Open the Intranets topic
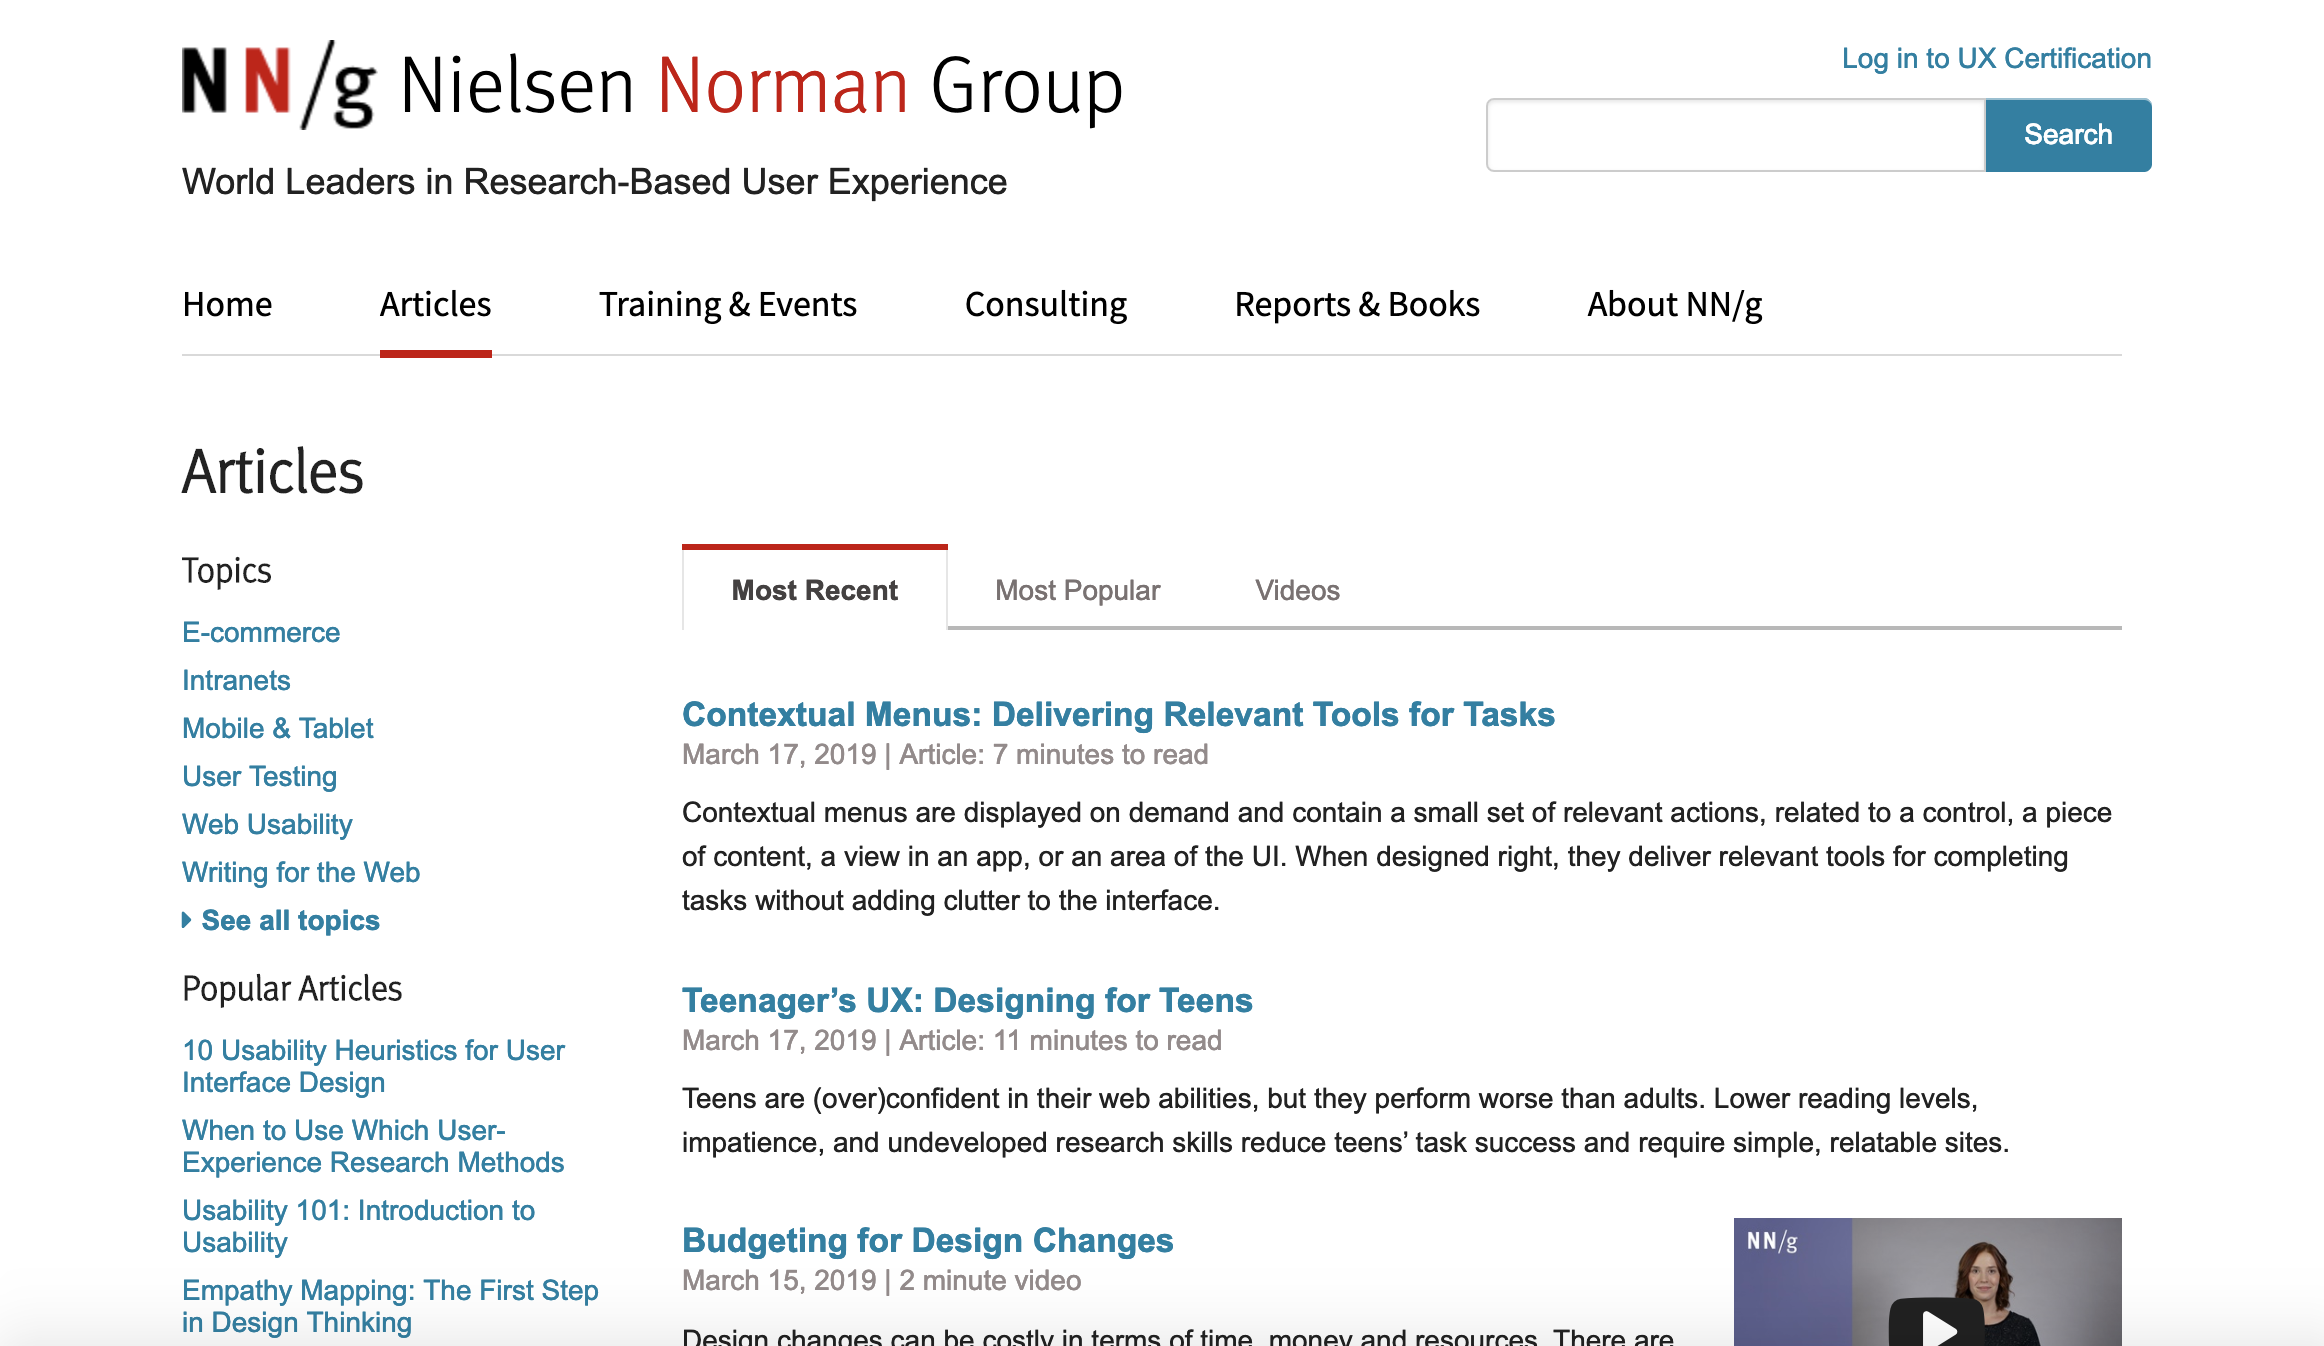The width and height of the screenshot is (2324, 1346). pyautogui.click(x=236, y=680)
